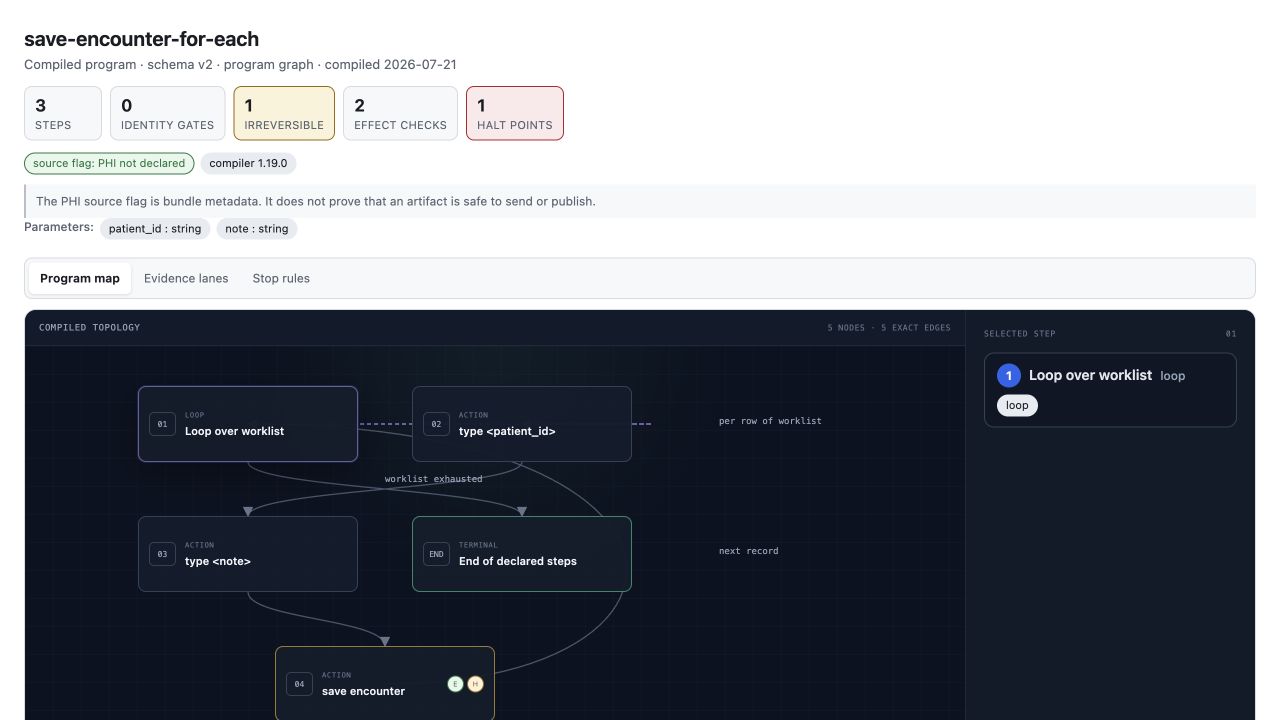The image size is (1280, 720).
Task: Click the save-encounter-for-each heading
Action: (x=141, y=39)
